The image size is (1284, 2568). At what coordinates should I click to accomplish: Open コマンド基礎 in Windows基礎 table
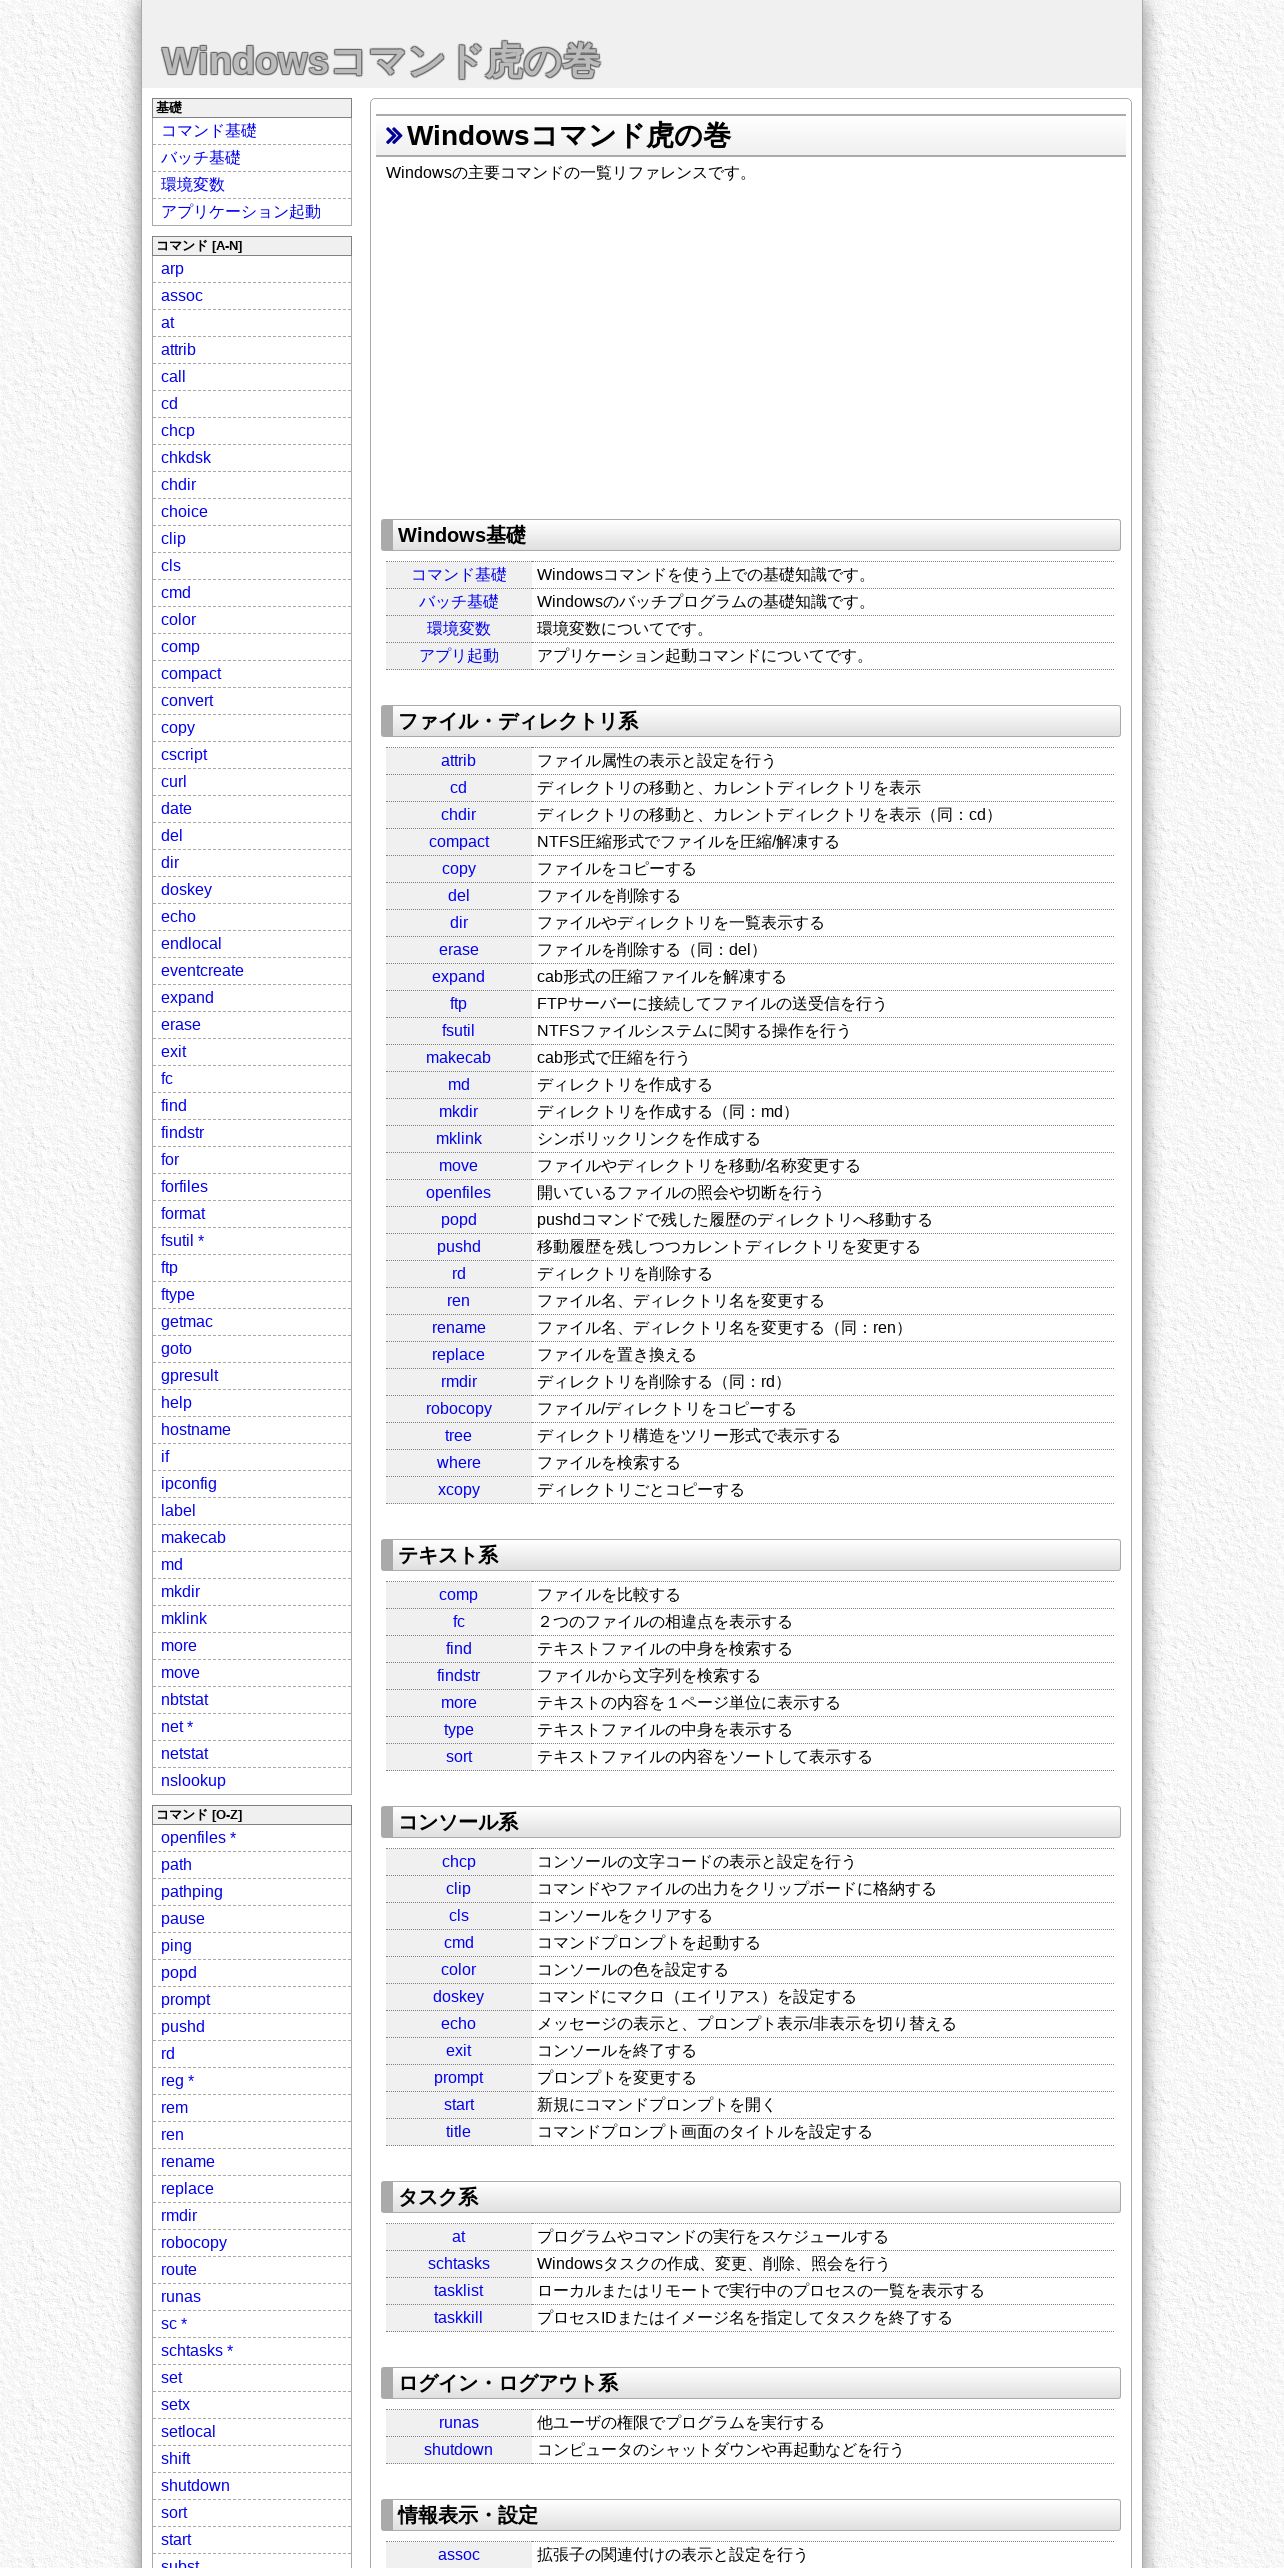point(458,575)
